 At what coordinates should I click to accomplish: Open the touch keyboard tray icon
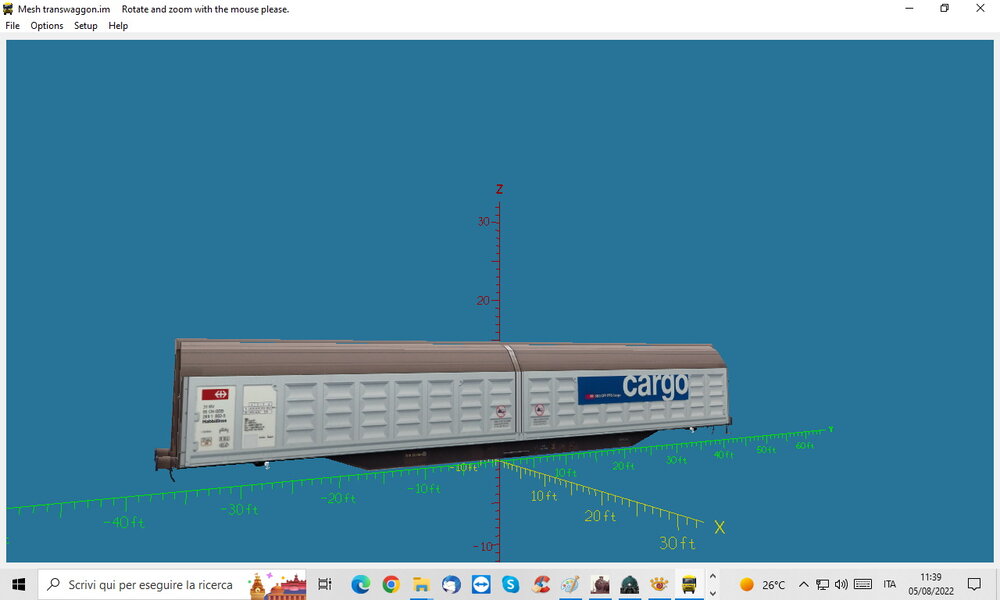[x=863, y=584]
